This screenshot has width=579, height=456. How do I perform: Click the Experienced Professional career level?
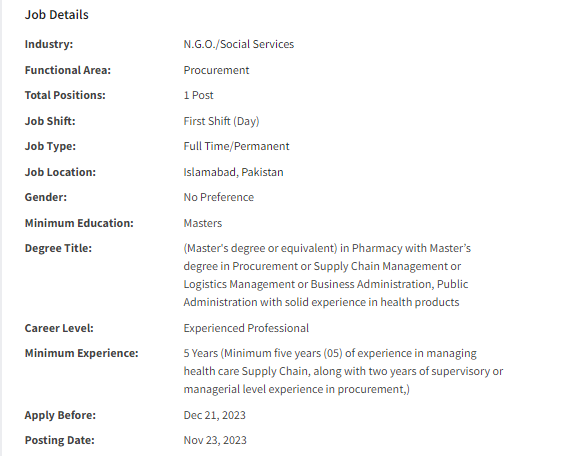coord(246,328)
